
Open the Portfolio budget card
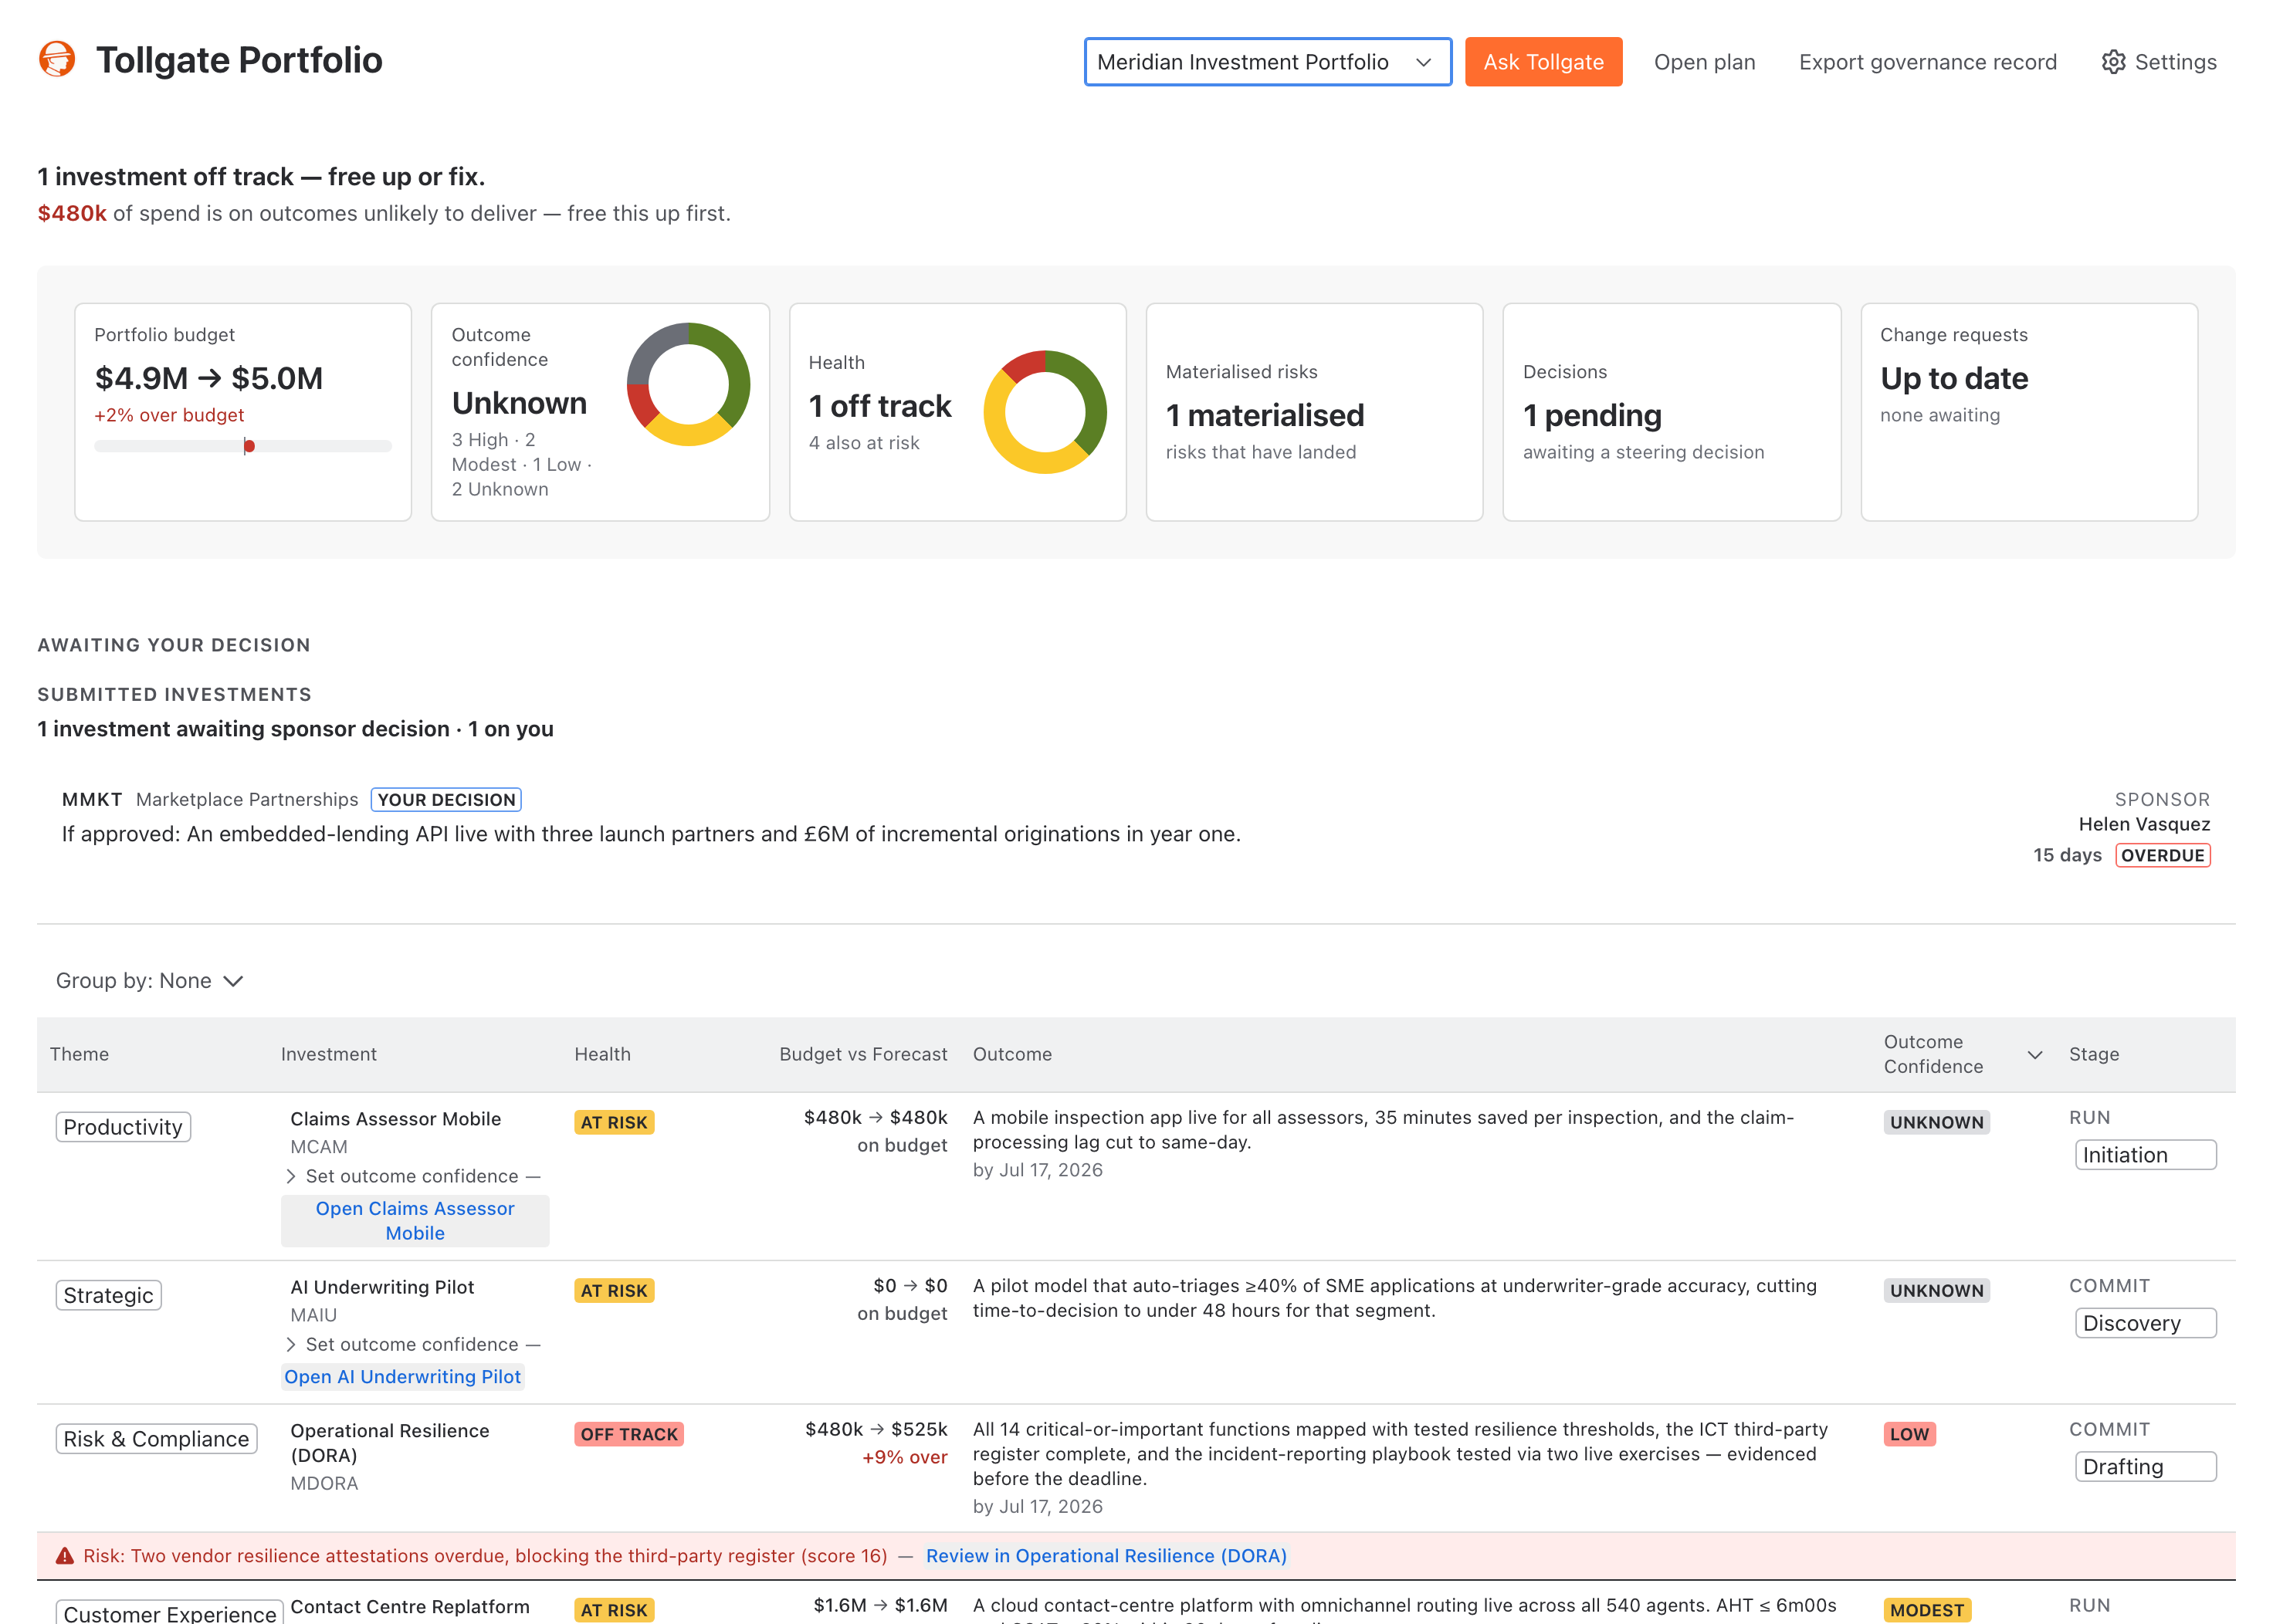(x=243, y=412)
